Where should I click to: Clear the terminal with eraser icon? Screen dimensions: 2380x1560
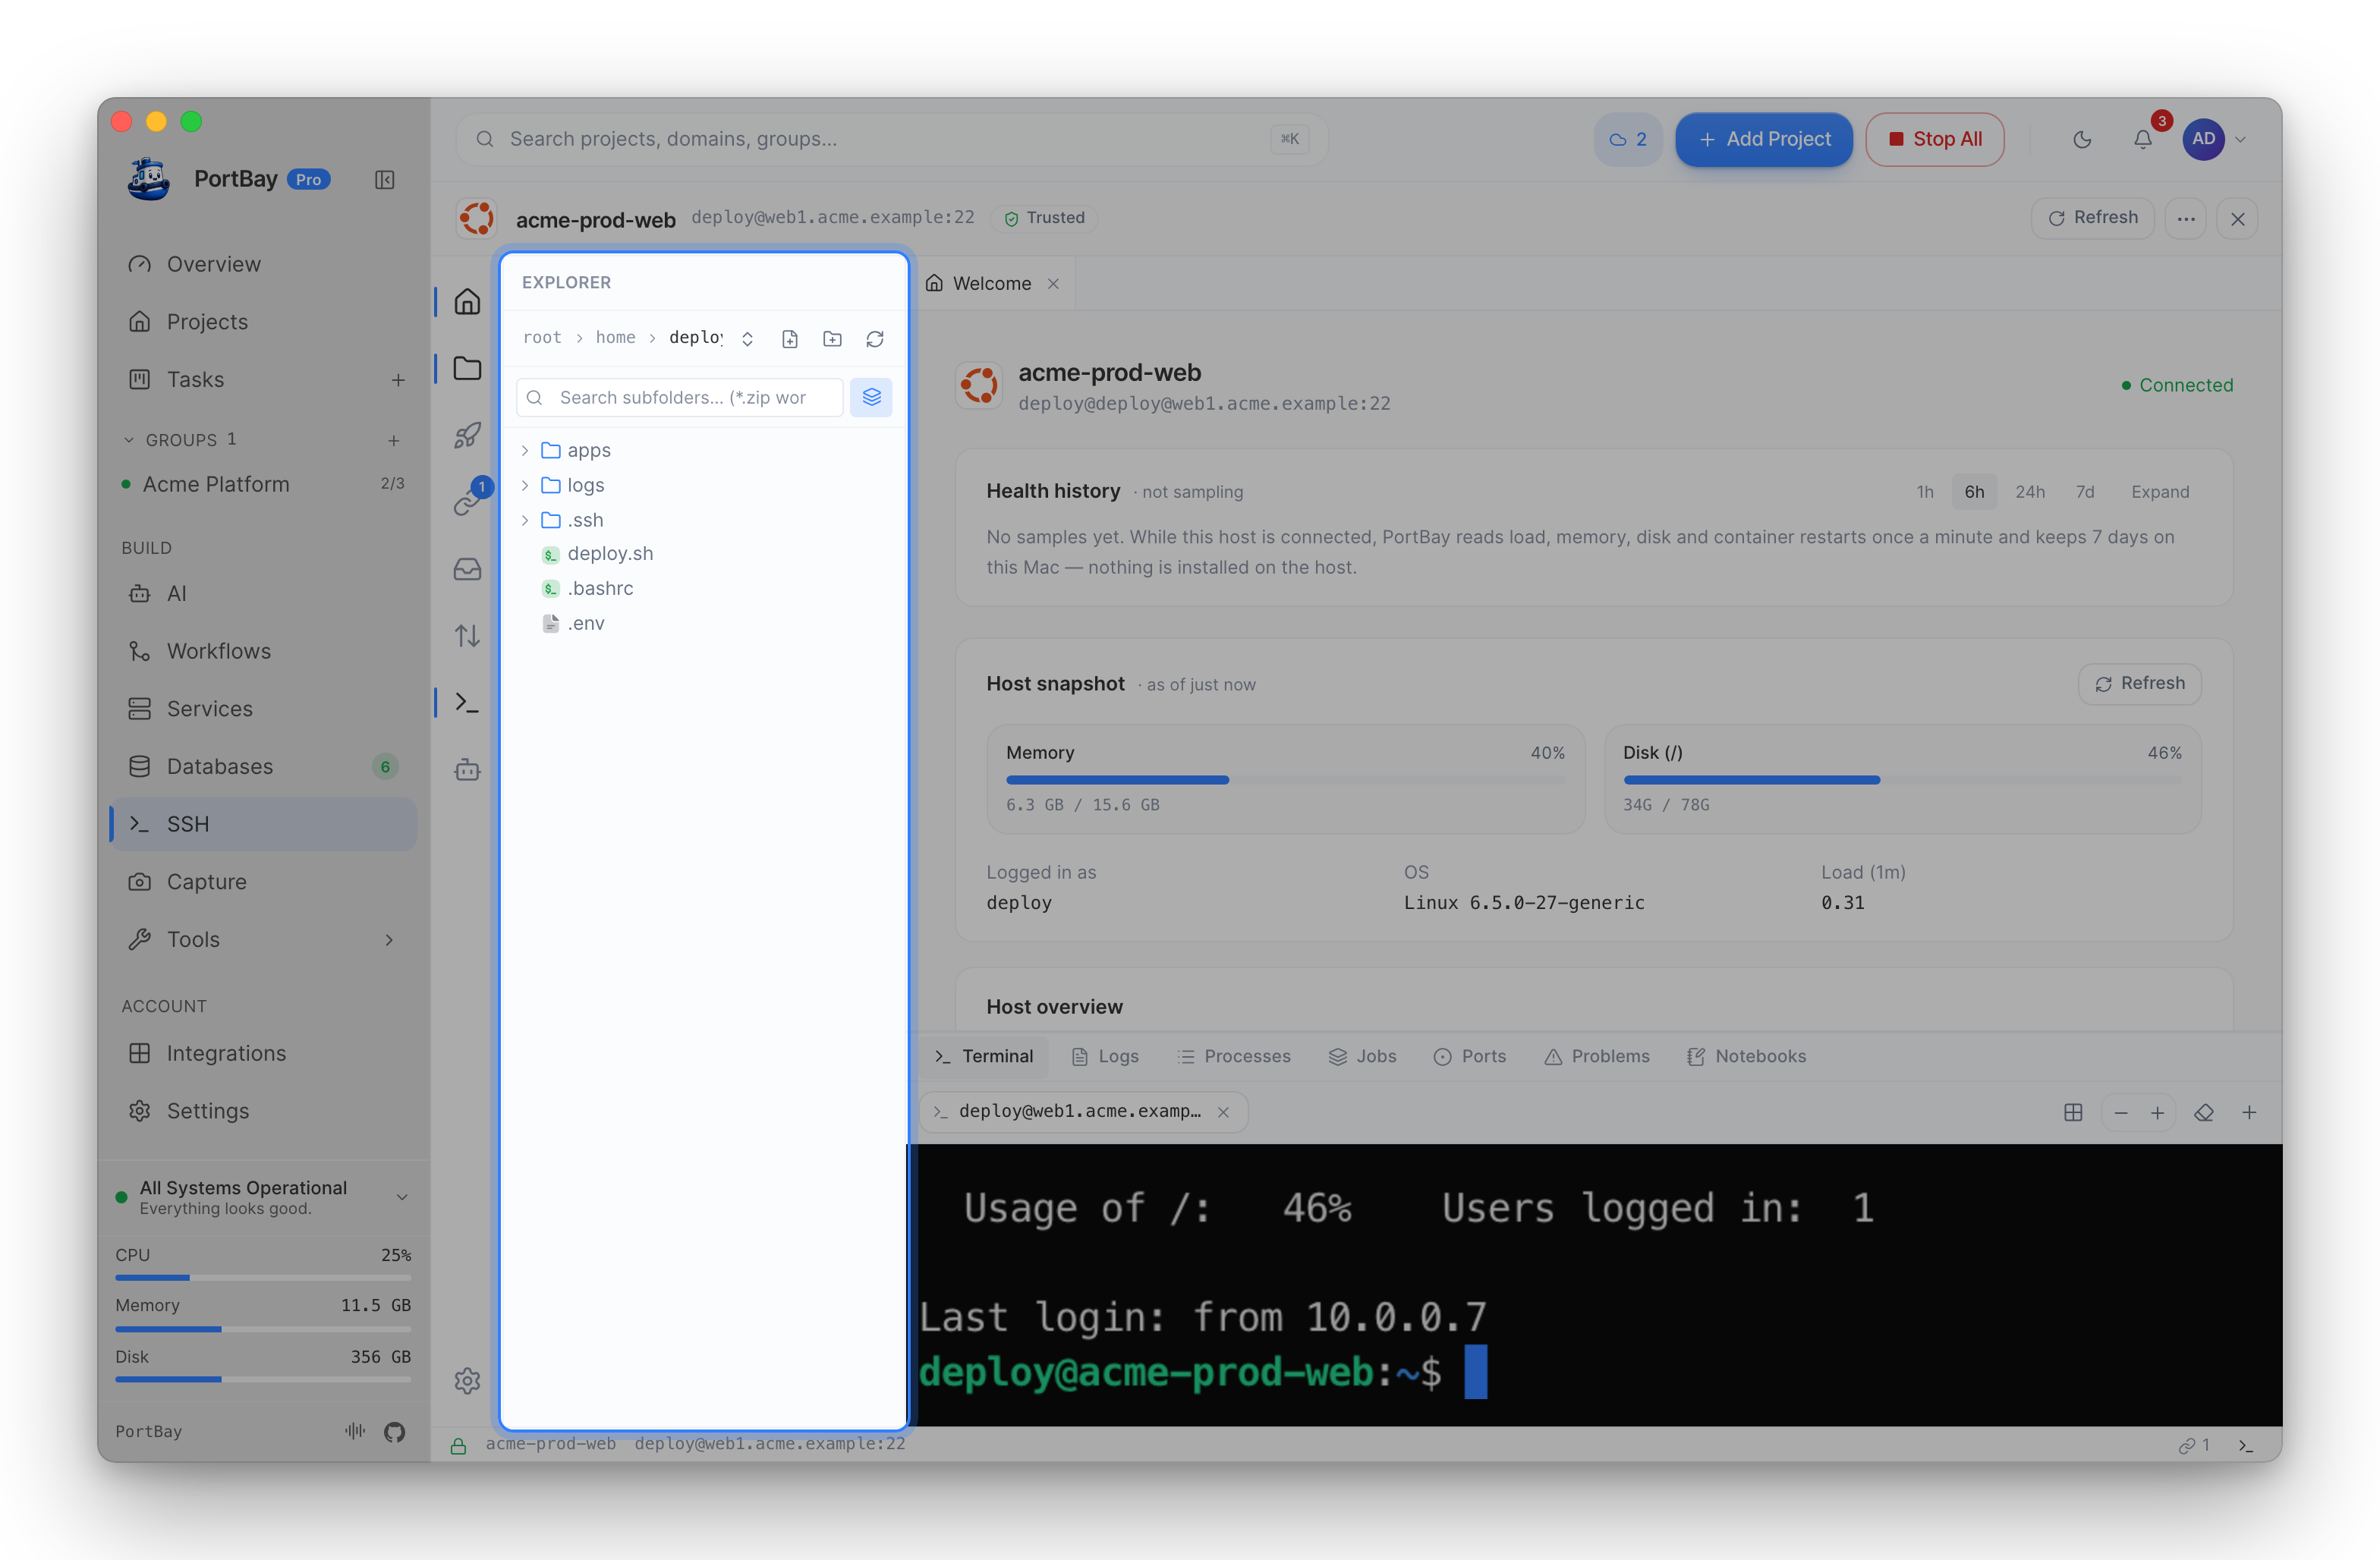pyautogui.click(x=2204, y=1113)
